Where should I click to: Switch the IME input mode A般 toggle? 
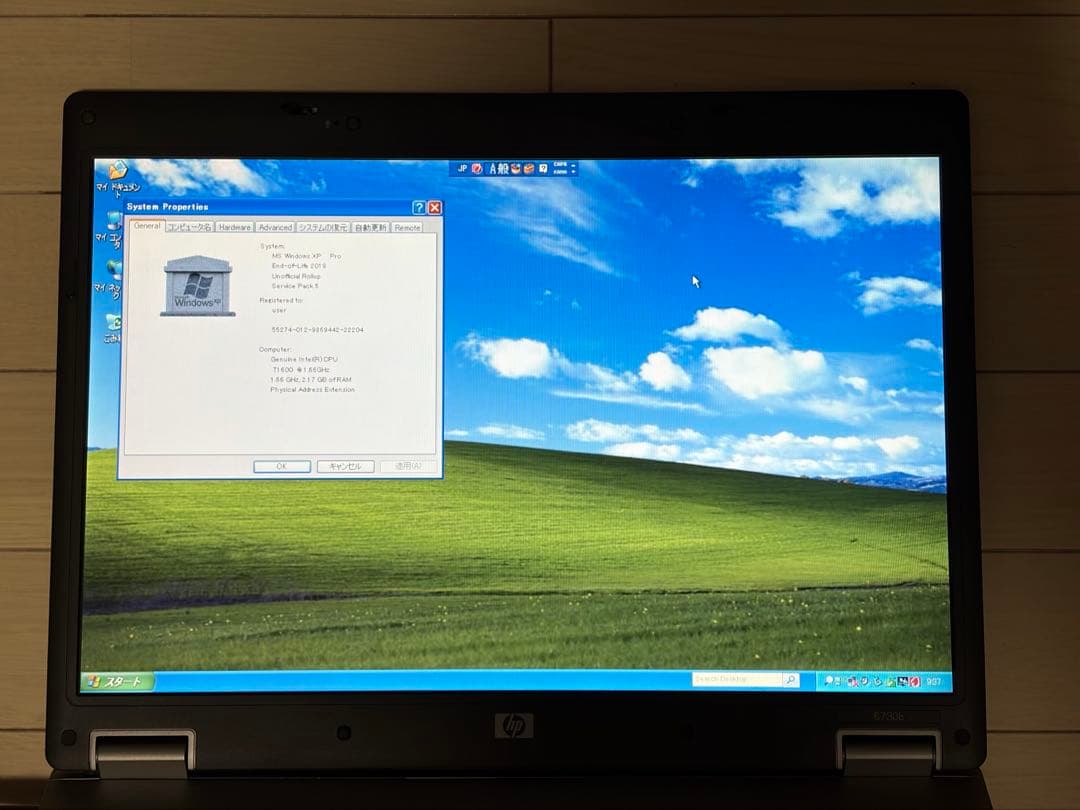coord(497,168)
